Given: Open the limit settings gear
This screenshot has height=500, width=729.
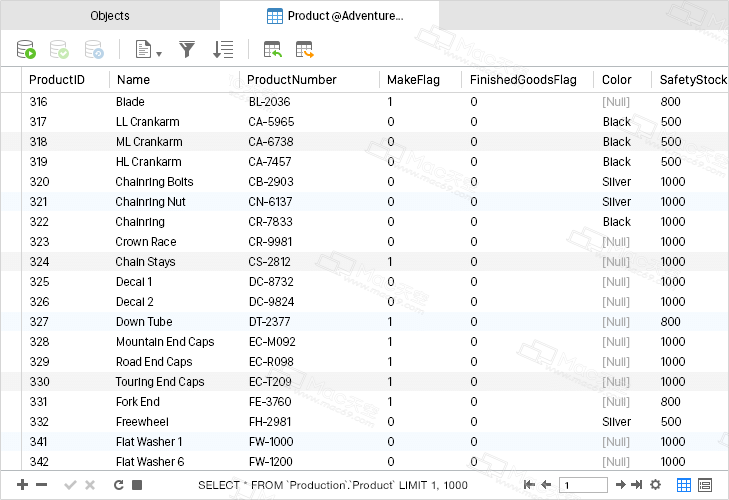Looking at the screenshot, I should coord(655,485).
